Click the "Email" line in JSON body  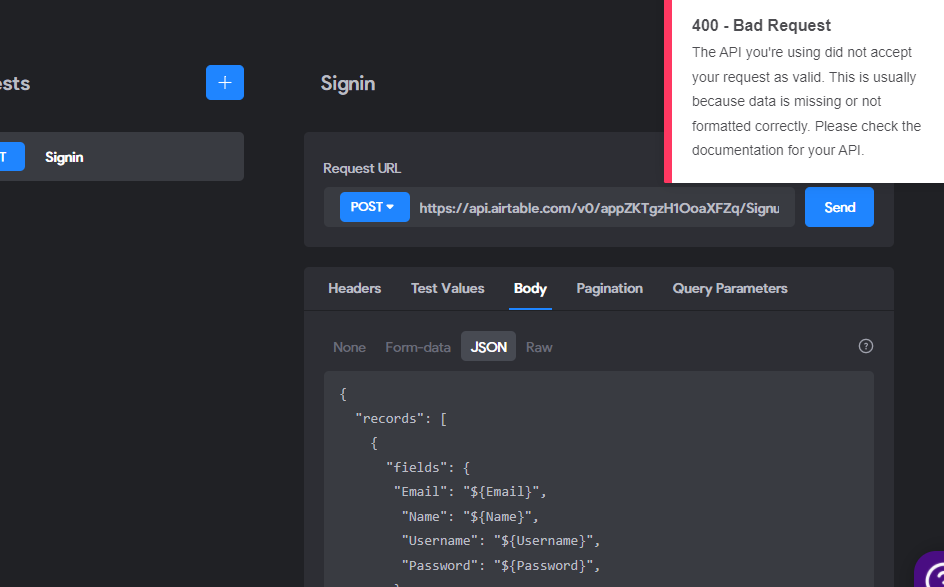tap(470, 492)
